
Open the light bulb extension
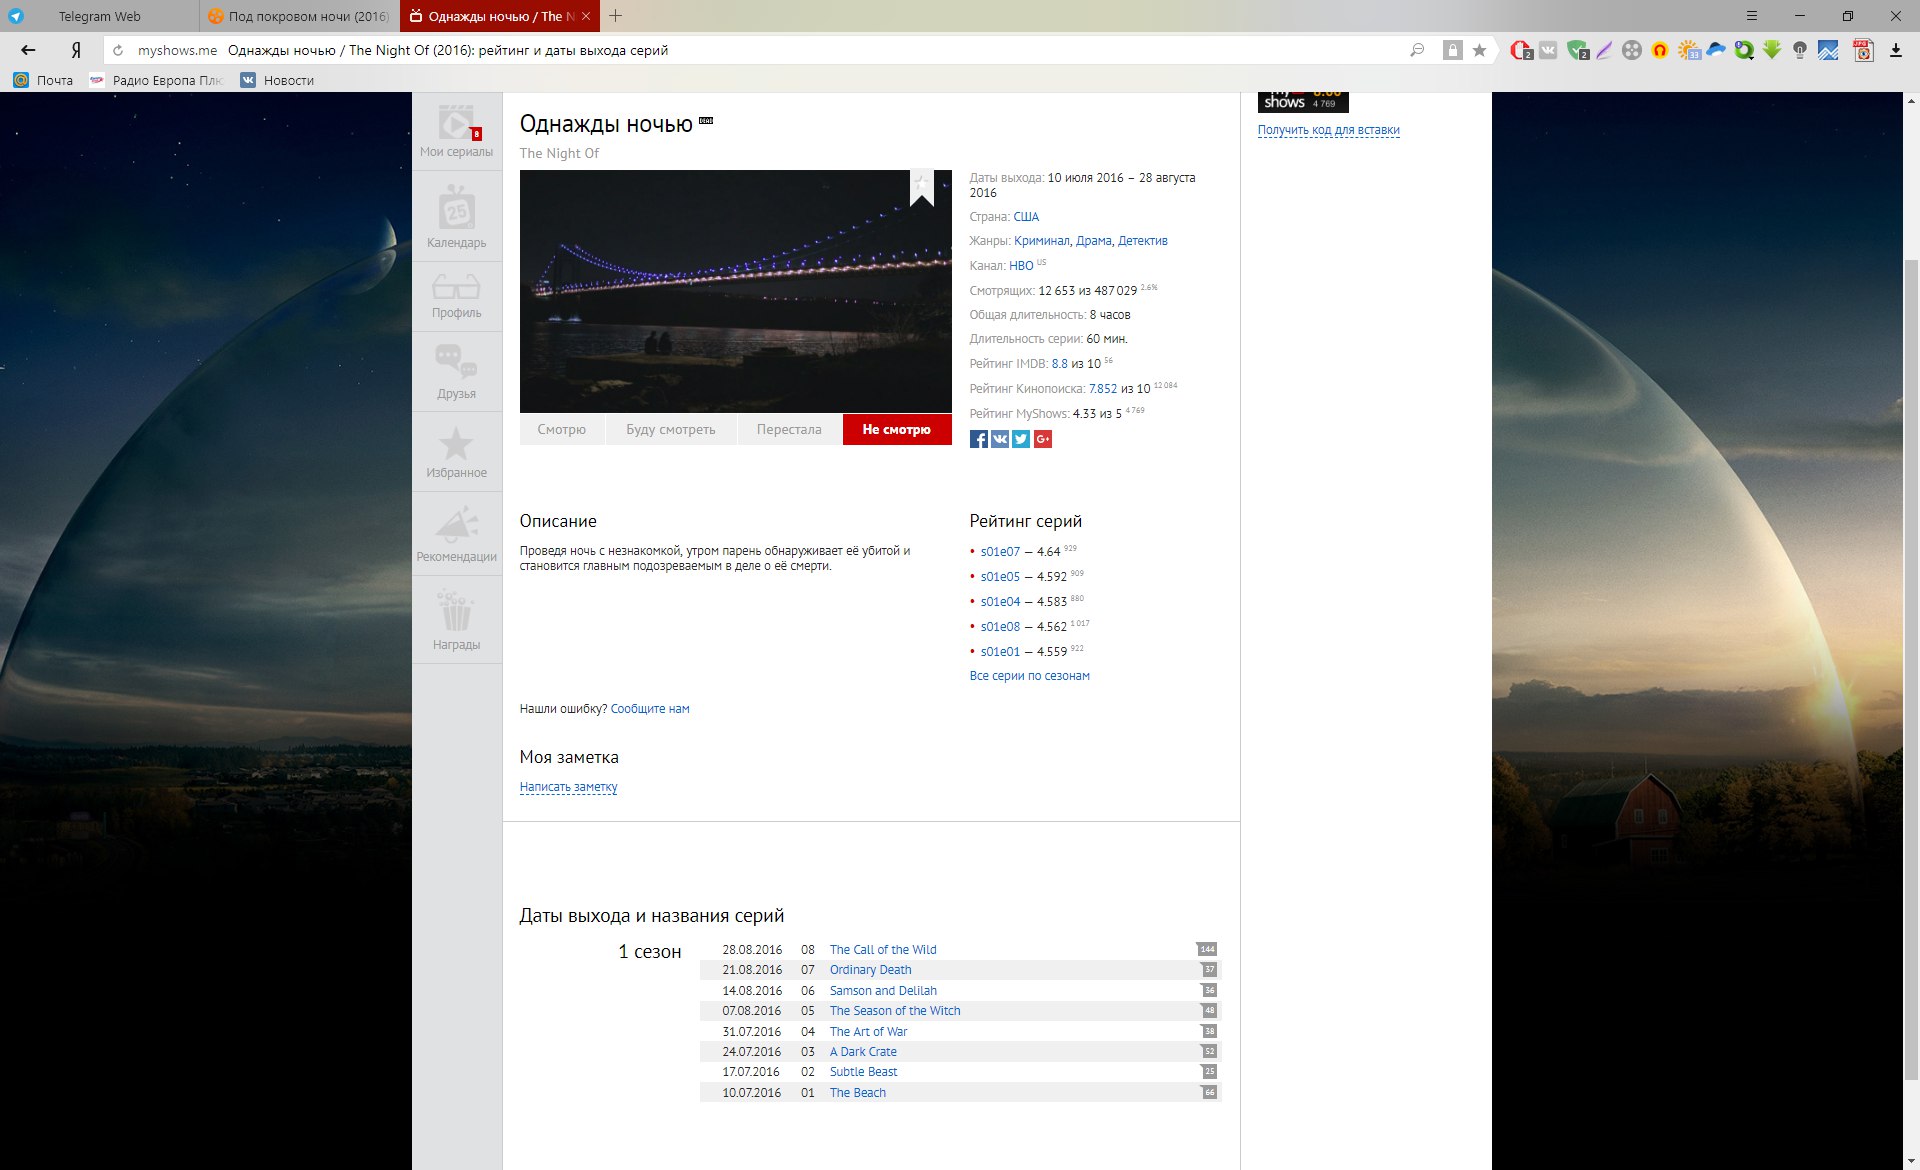[1800, 50]
